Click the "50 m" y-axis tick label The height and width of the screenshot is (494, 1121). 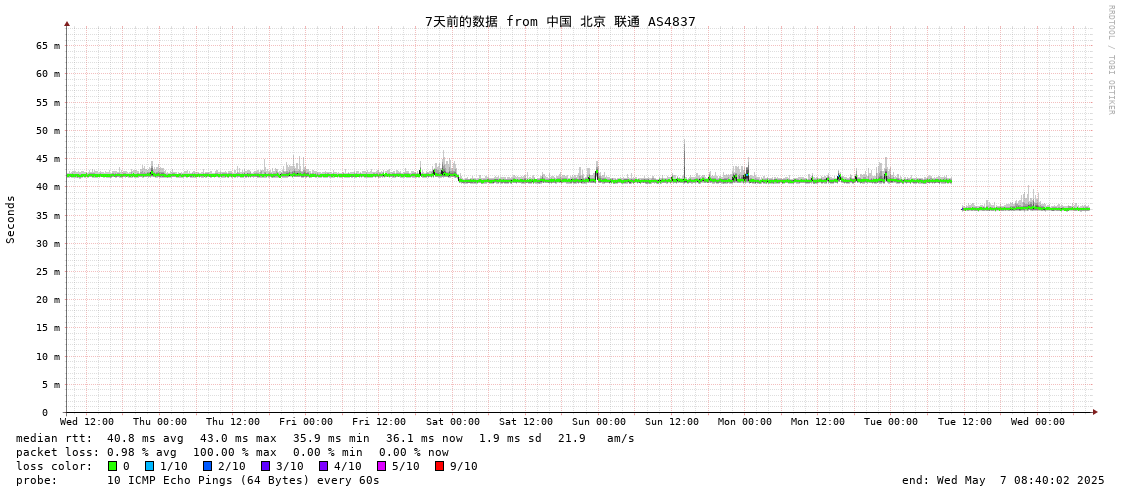pos(48,130)
